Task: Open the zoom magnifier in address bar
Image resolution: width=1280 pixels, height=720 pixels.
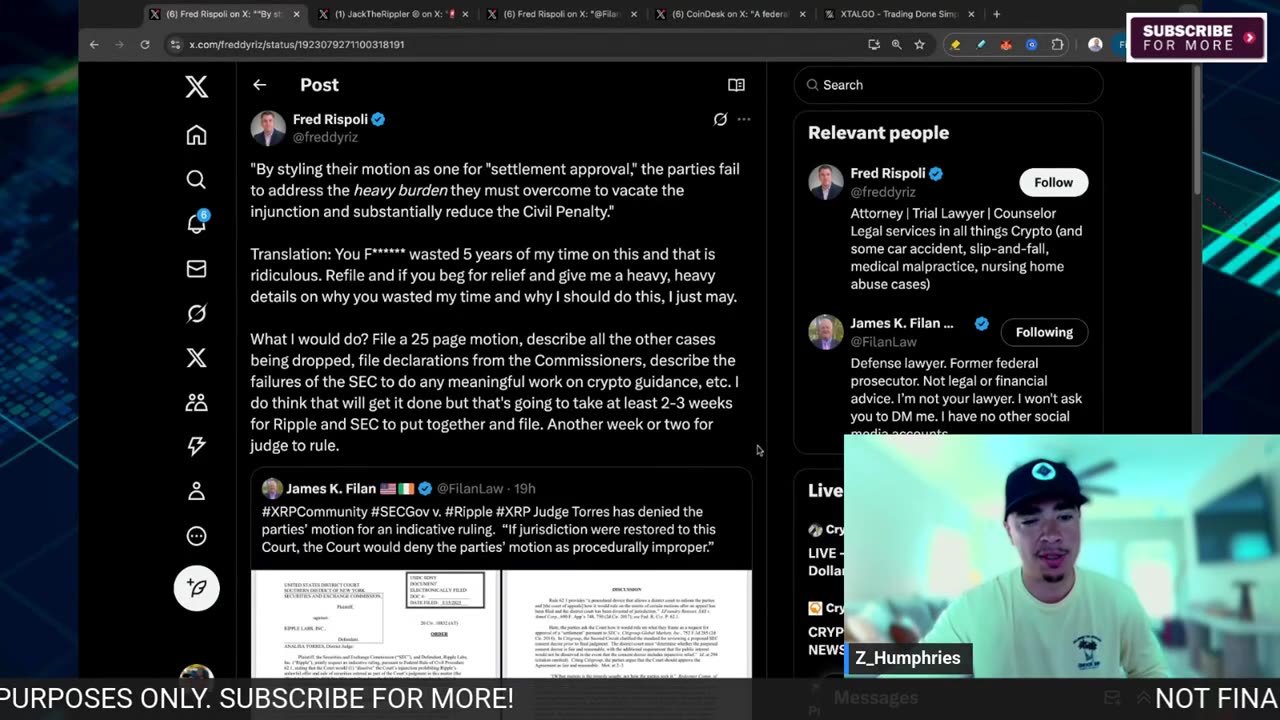Action: [897, 44]
